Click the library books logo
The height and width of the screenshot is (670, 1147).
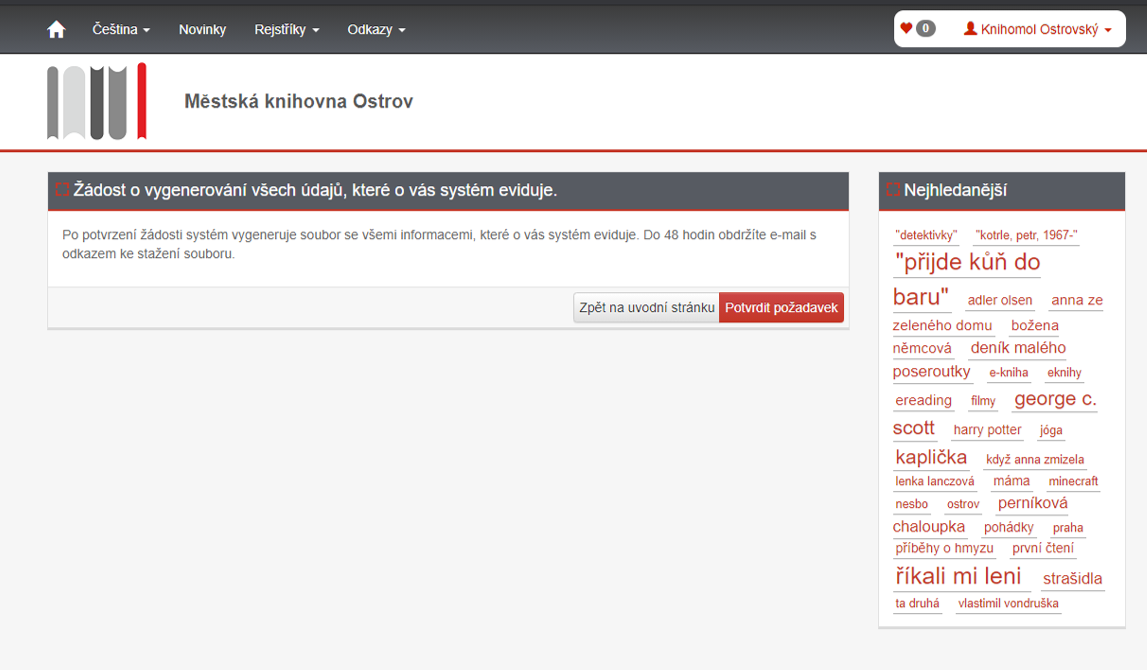[x=97, y=101]
